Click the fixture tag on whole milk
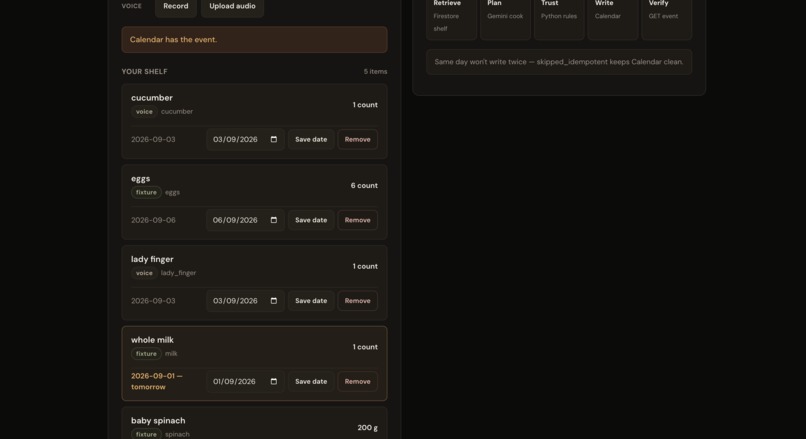806x439 pixels. pyautogui.click(x=146, y=354)
